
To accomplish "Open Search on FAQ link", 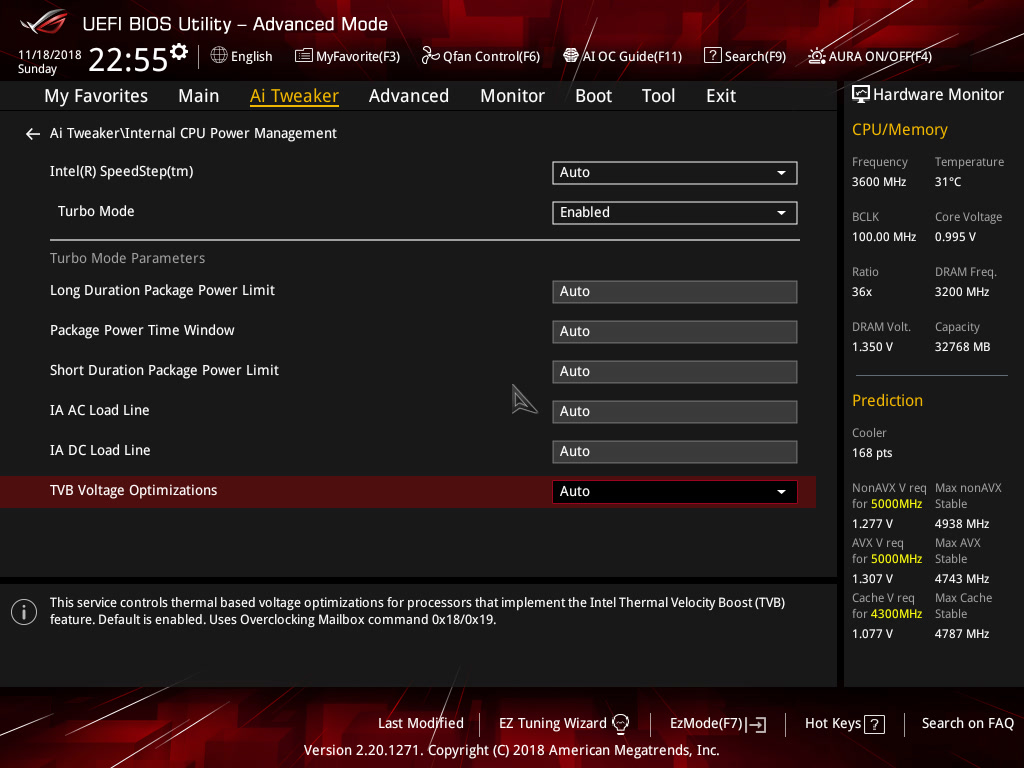I will tap(968, 724).
